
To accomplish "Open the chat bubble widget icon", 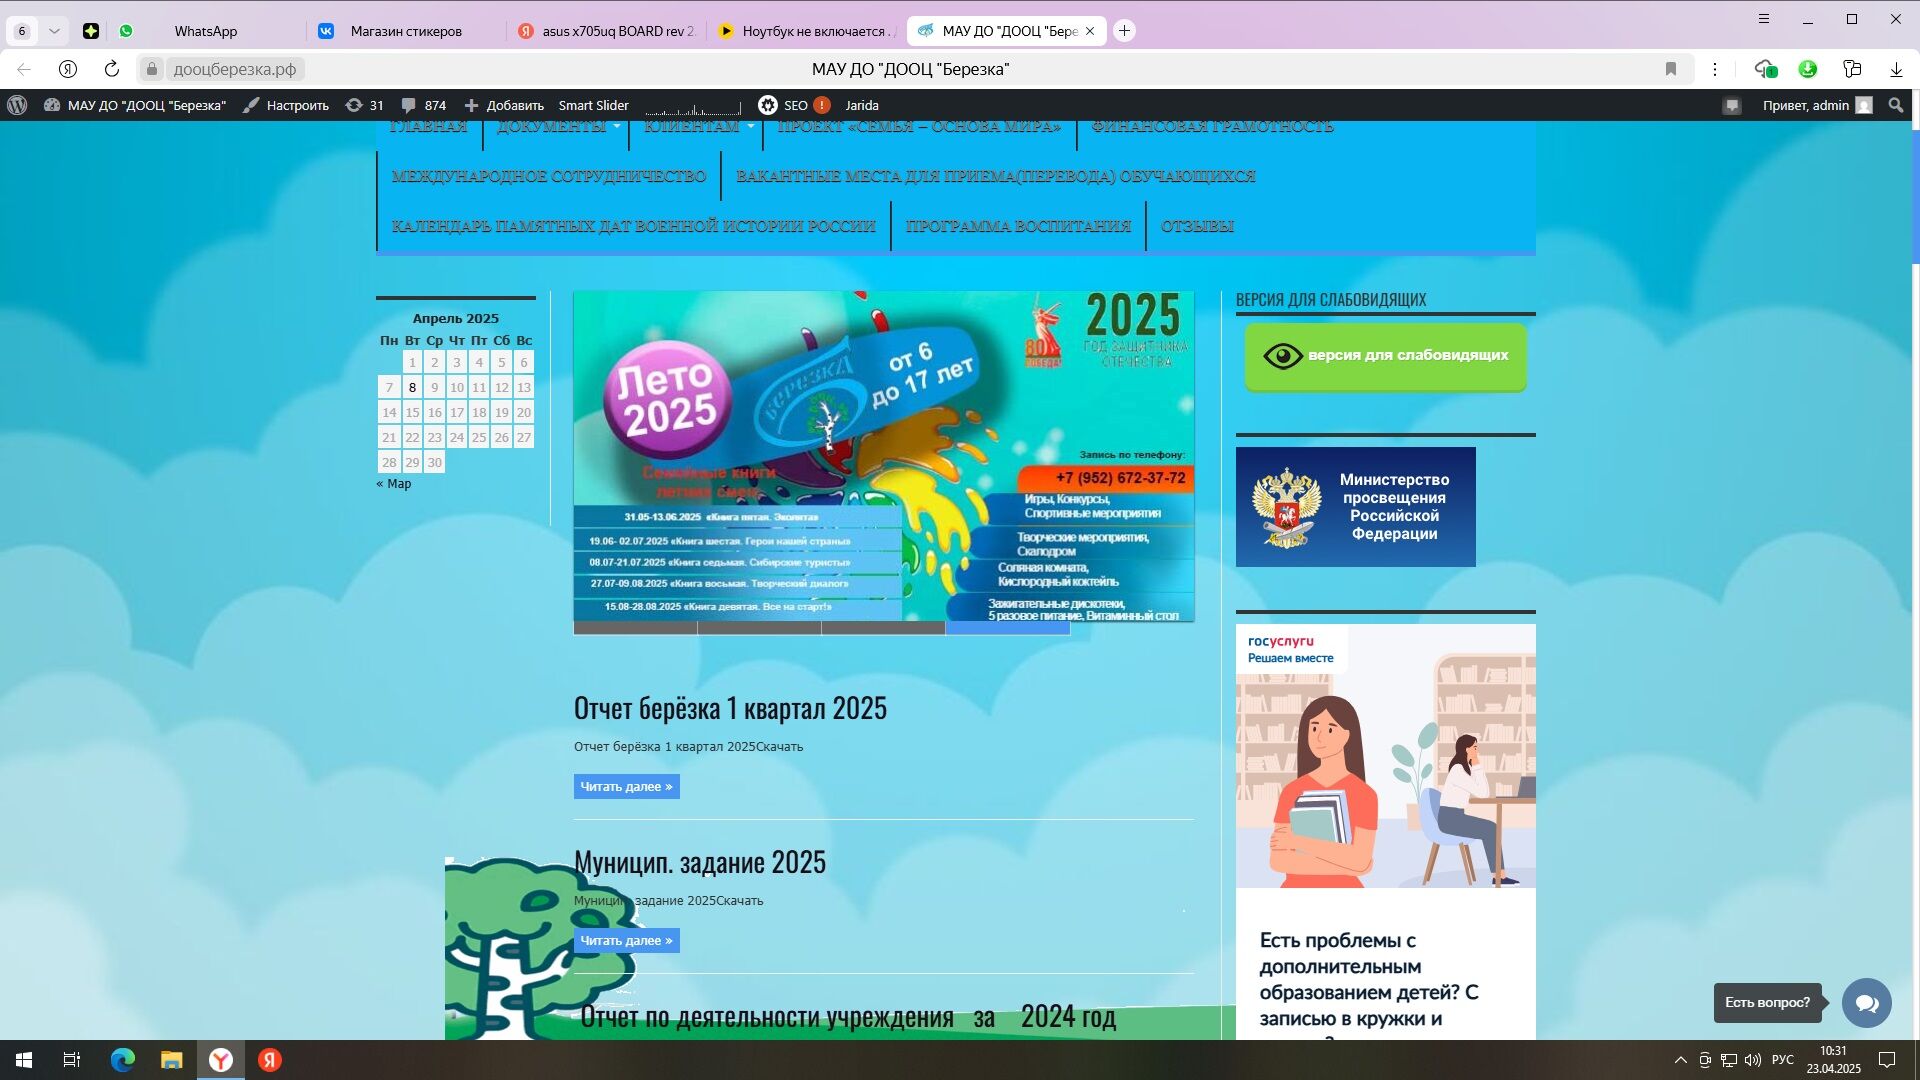I will [x=1866, y=1003].
